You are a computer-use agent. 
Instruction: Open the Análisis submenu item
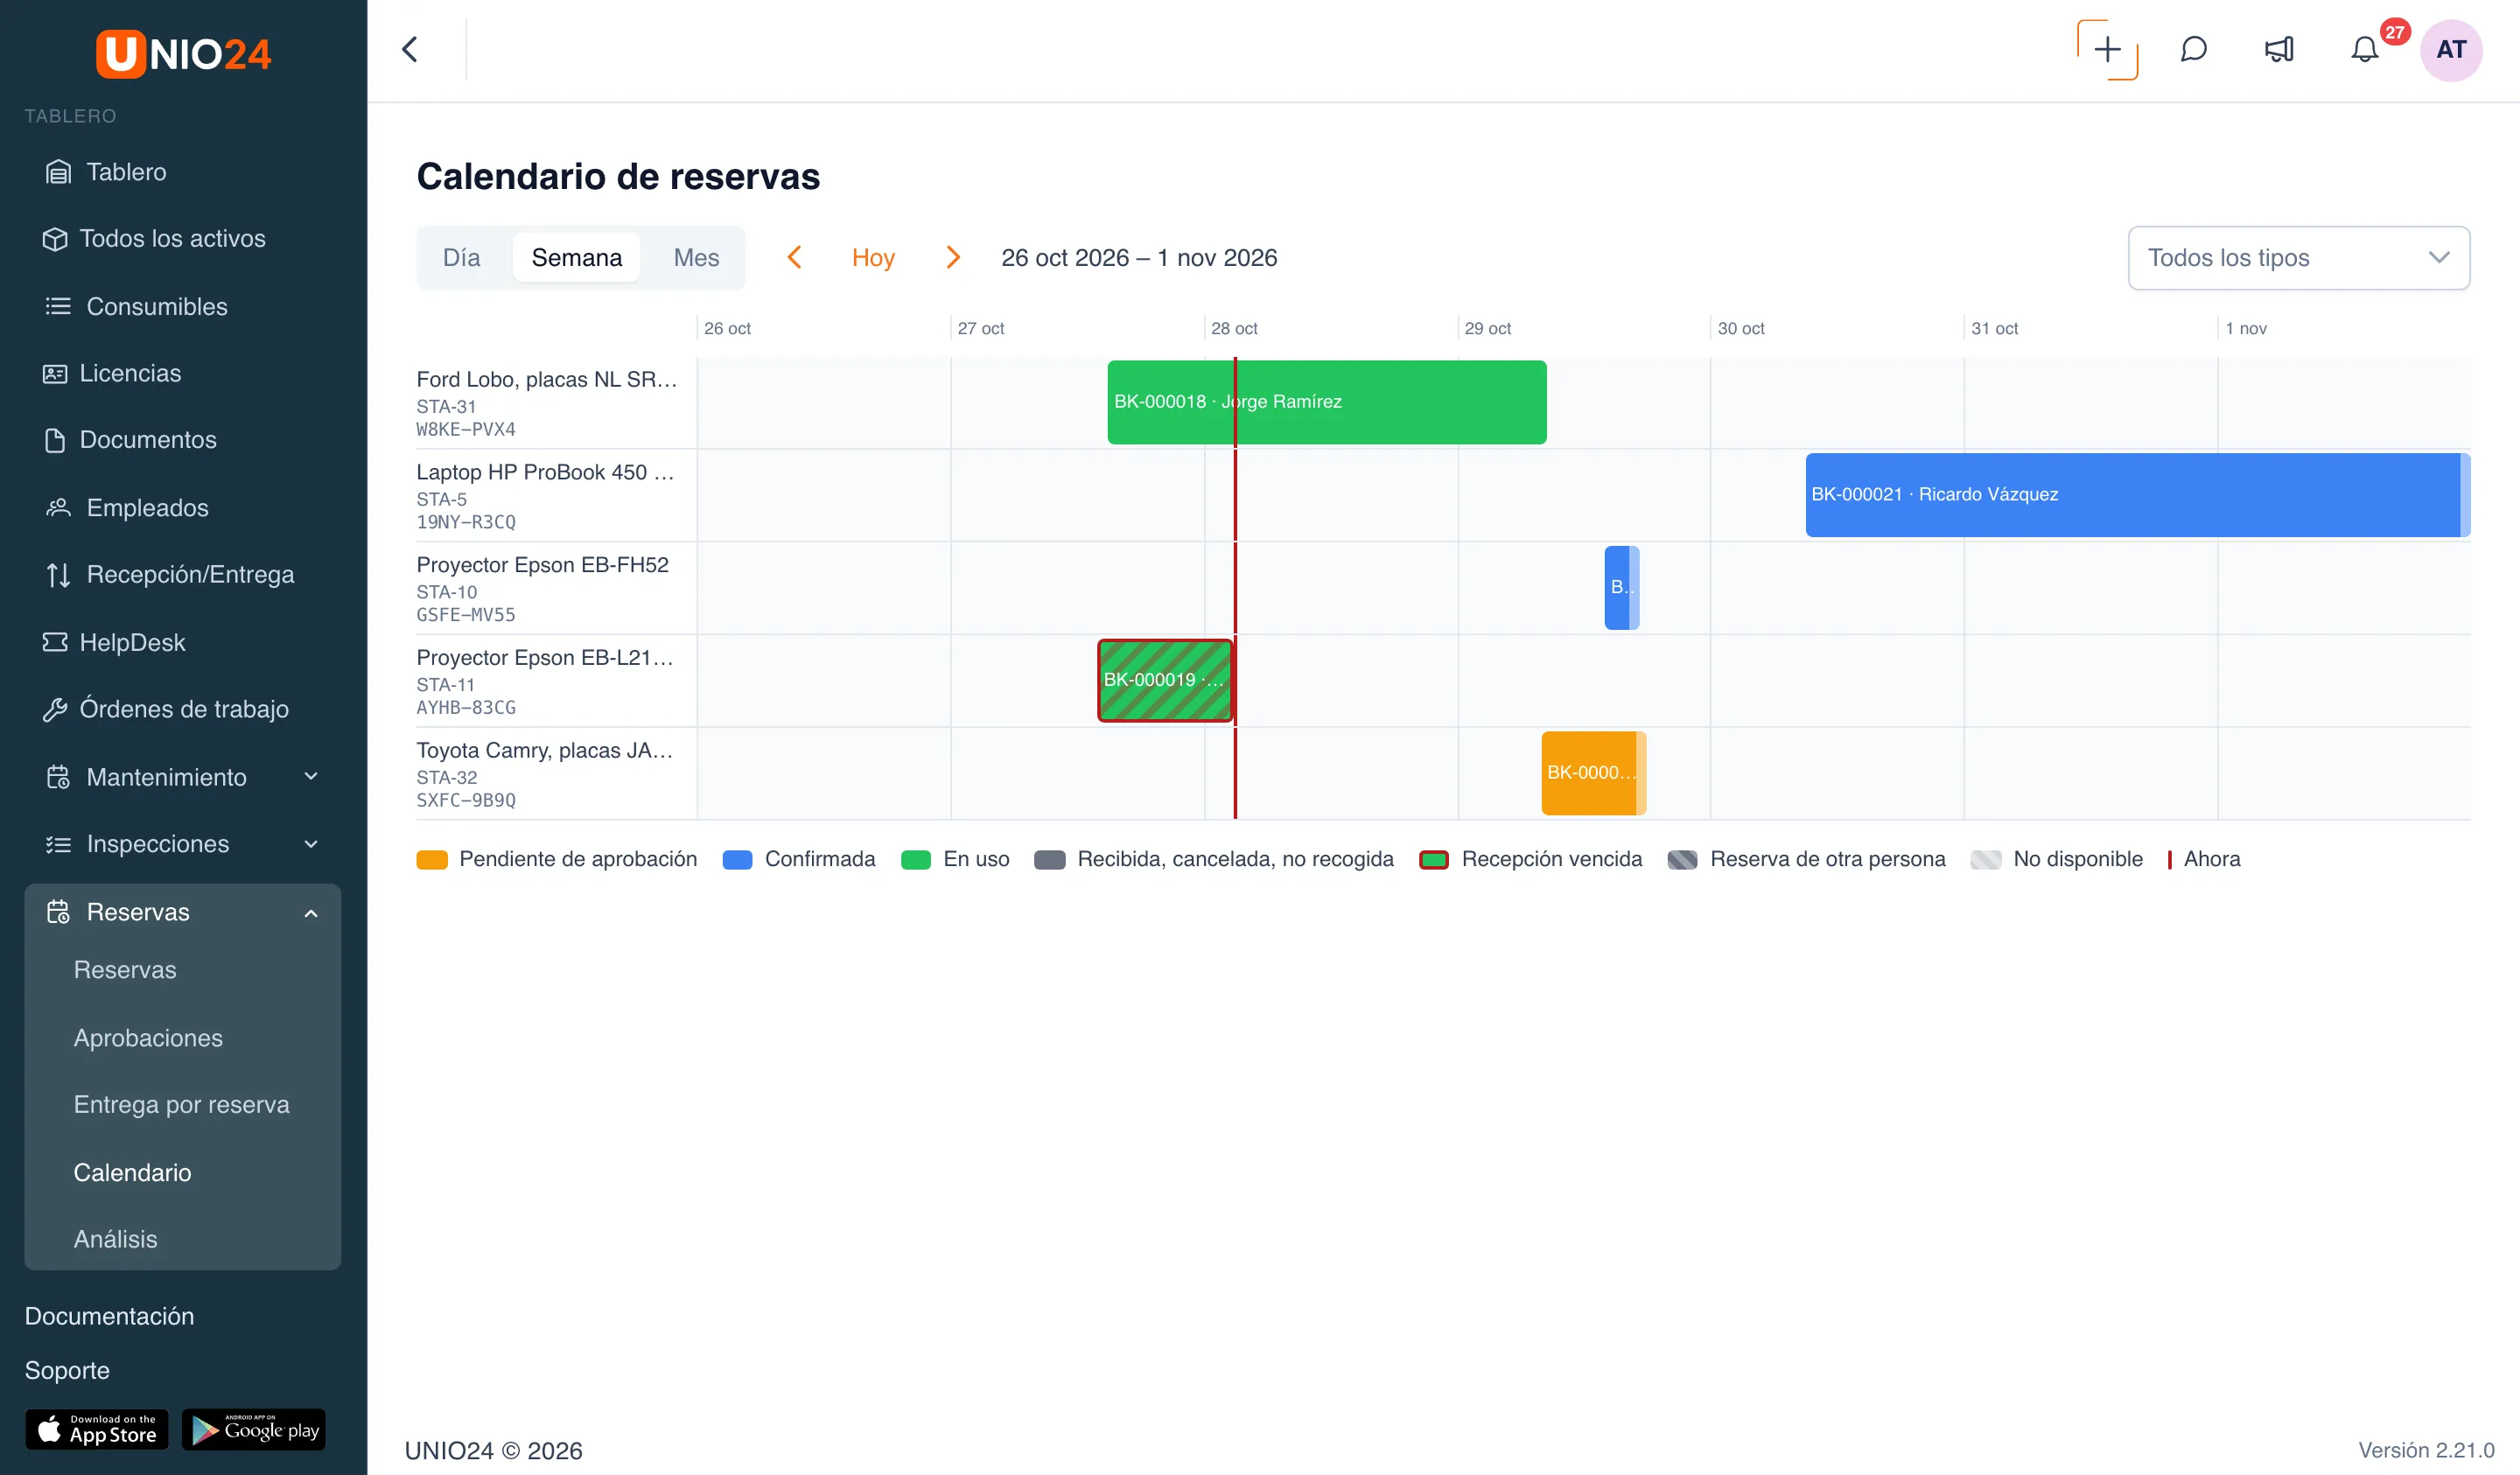[115, 1240]
